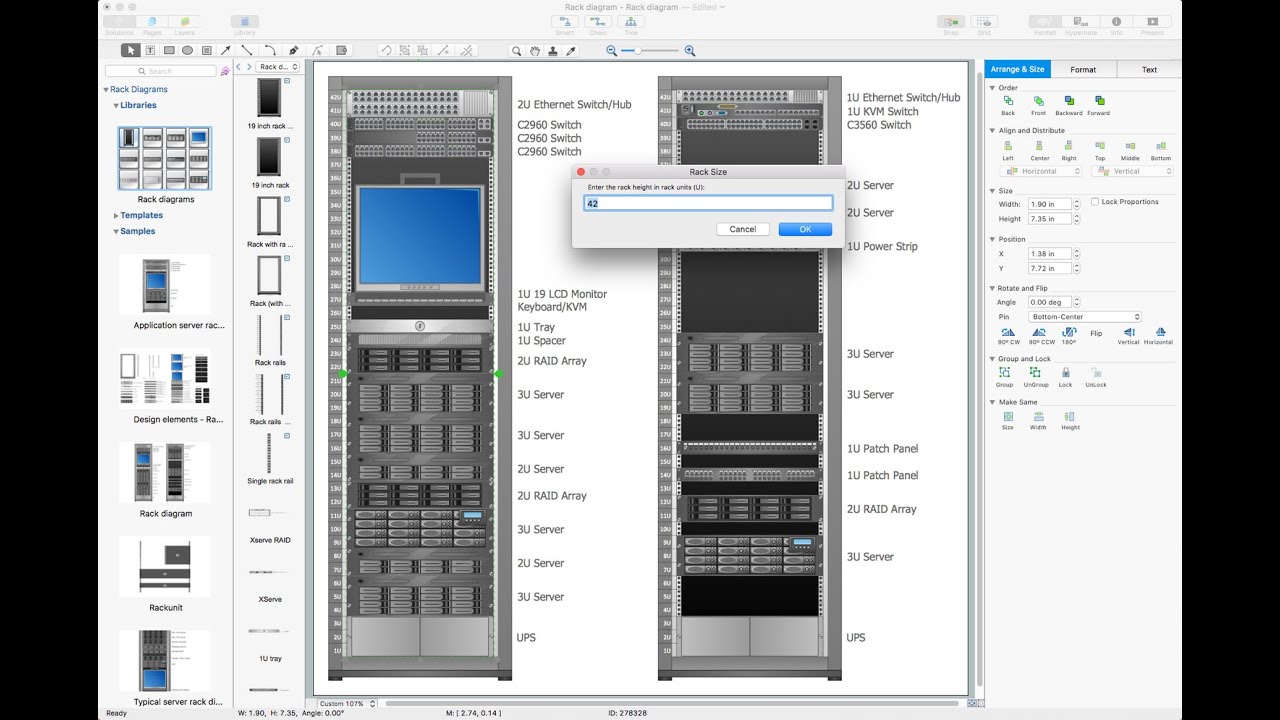The height and width of the screenshot is (720, 1280).
Task: Click the zoom in magnifier icon
Action: point(690,51)
